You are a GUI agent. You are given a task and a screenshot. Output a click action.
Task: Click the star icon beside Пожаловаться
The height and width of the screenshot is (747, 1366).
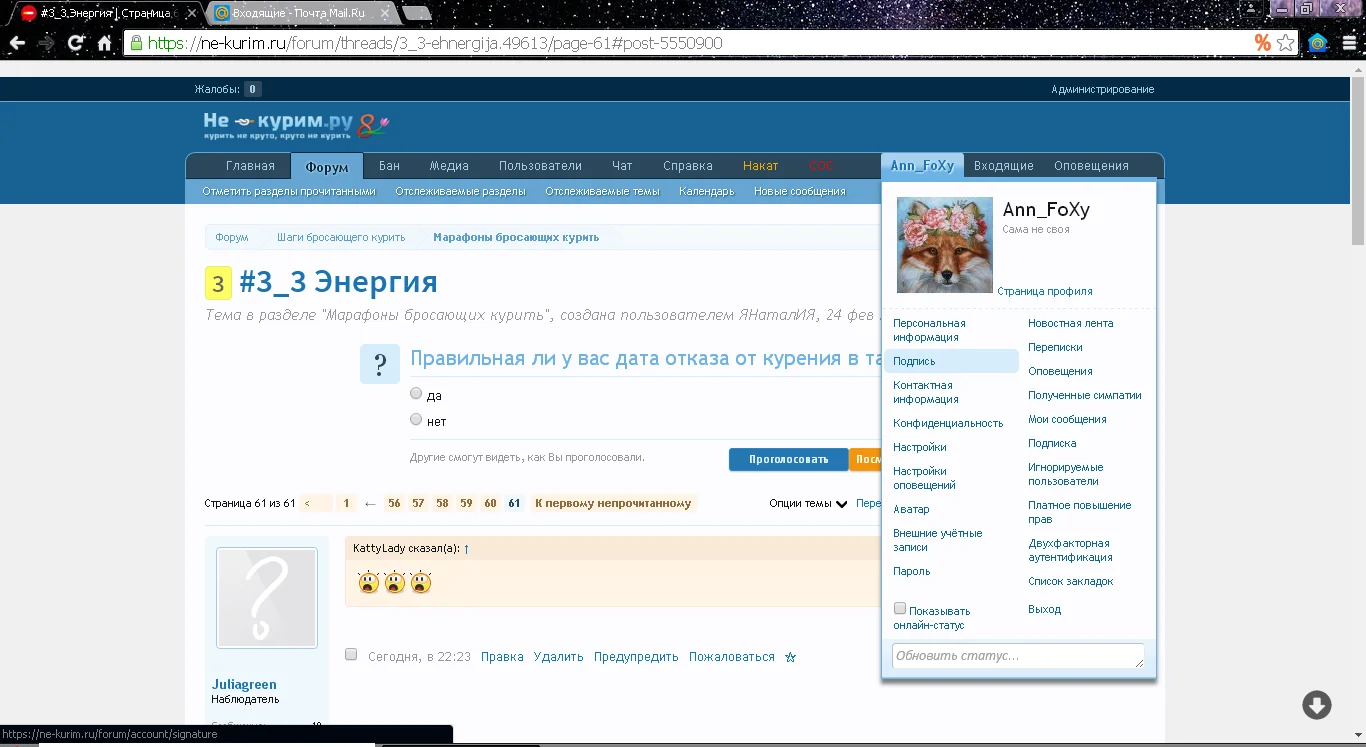790,658
